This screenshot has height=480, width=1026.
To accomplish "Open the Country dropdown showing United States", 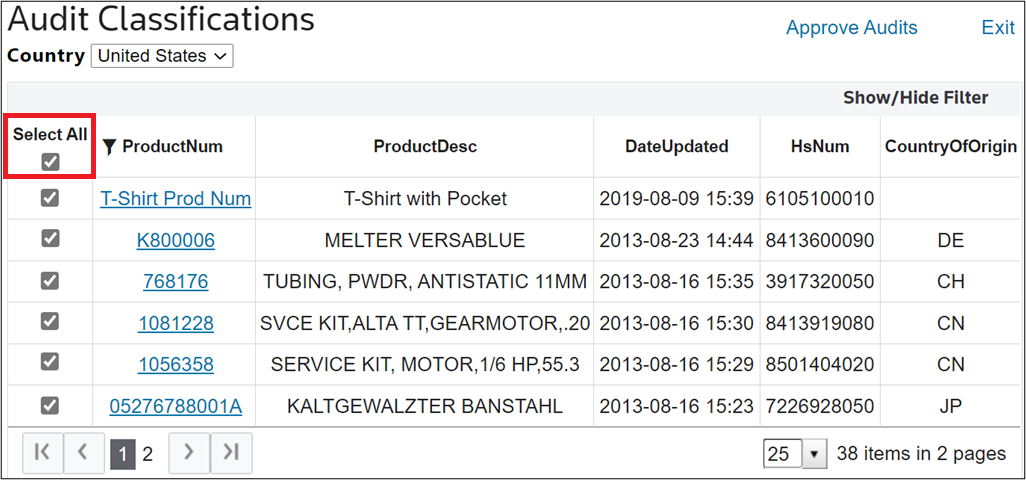I will pyautogui.click(x=162, y=56).
